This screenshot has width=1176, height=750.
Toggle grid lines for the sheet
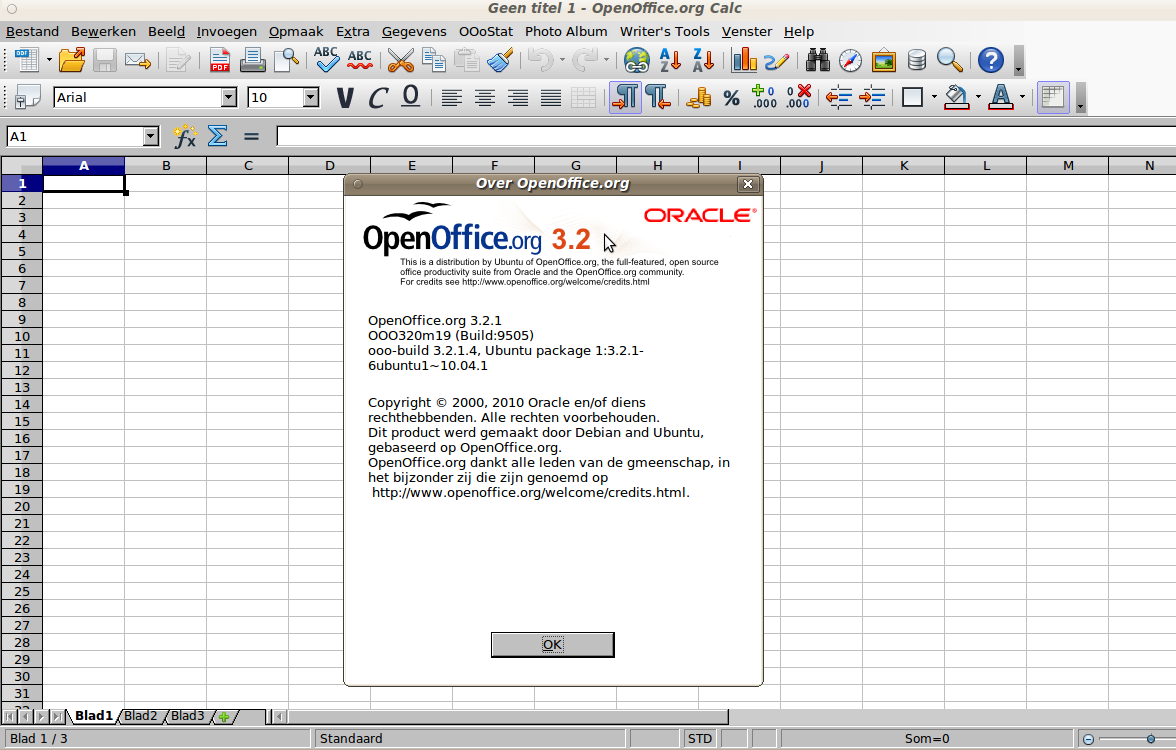[x=1052, y=98]
